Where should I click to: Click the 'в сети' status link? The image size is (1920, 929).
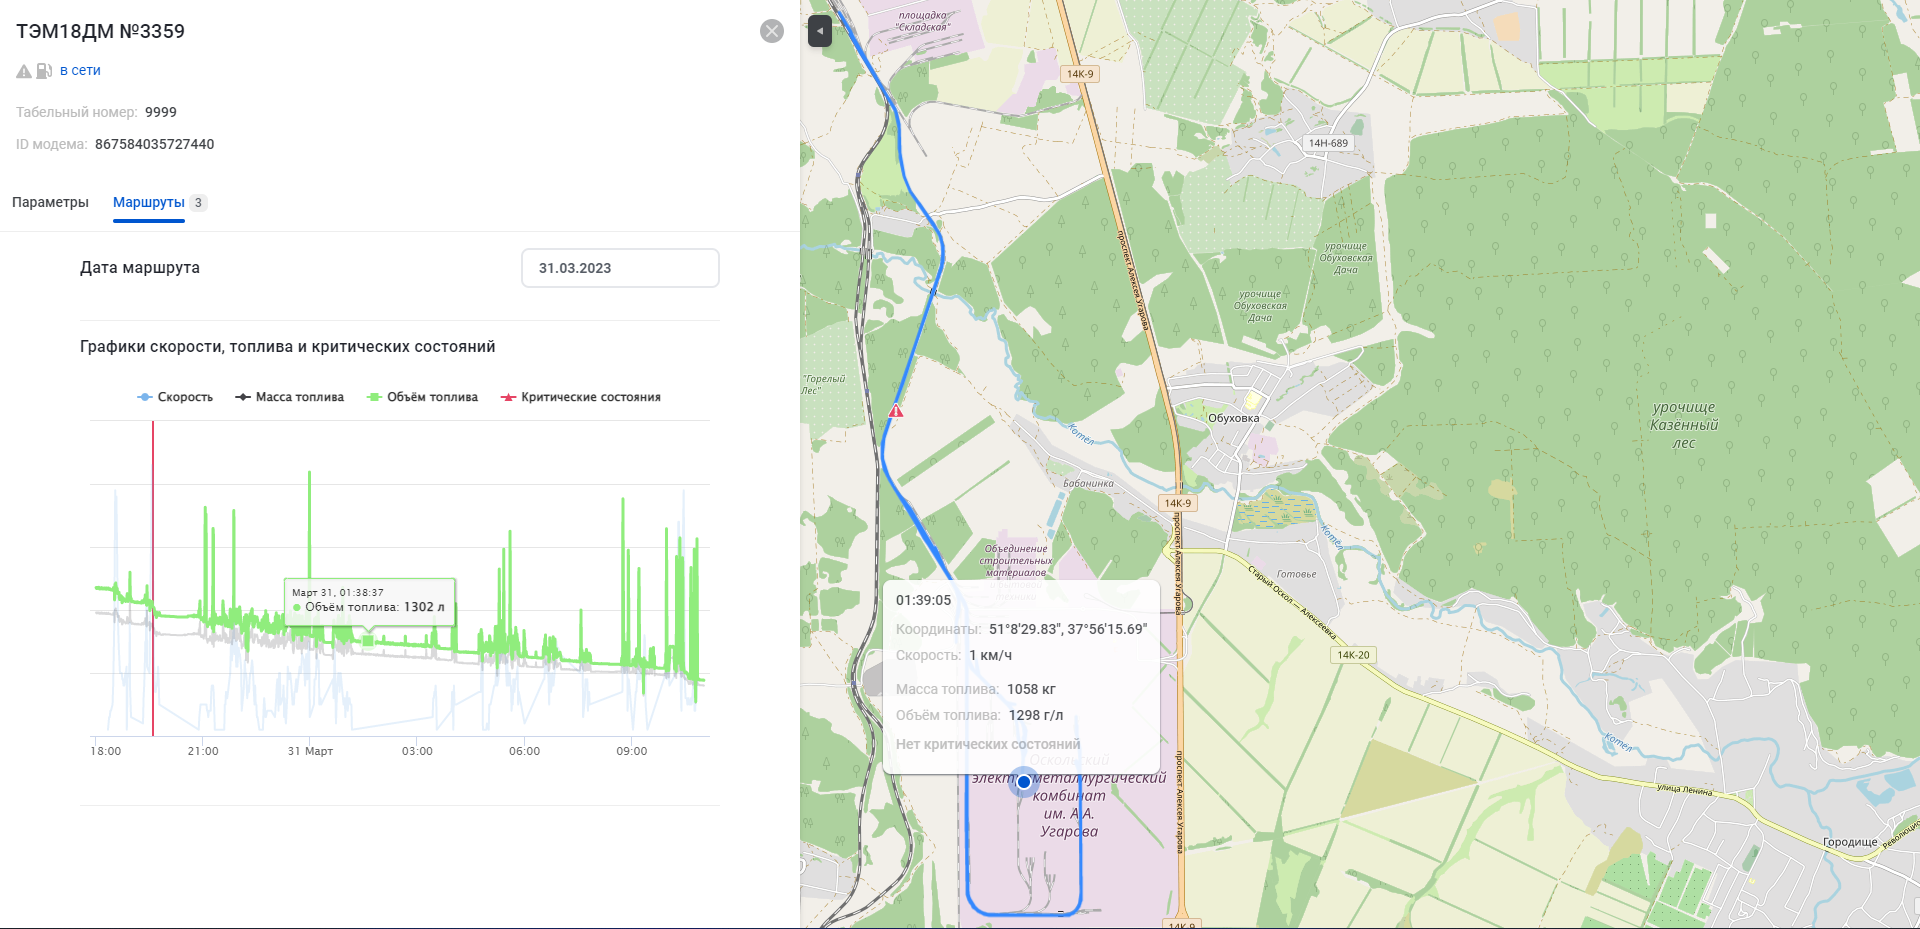[x=80, y=71]
